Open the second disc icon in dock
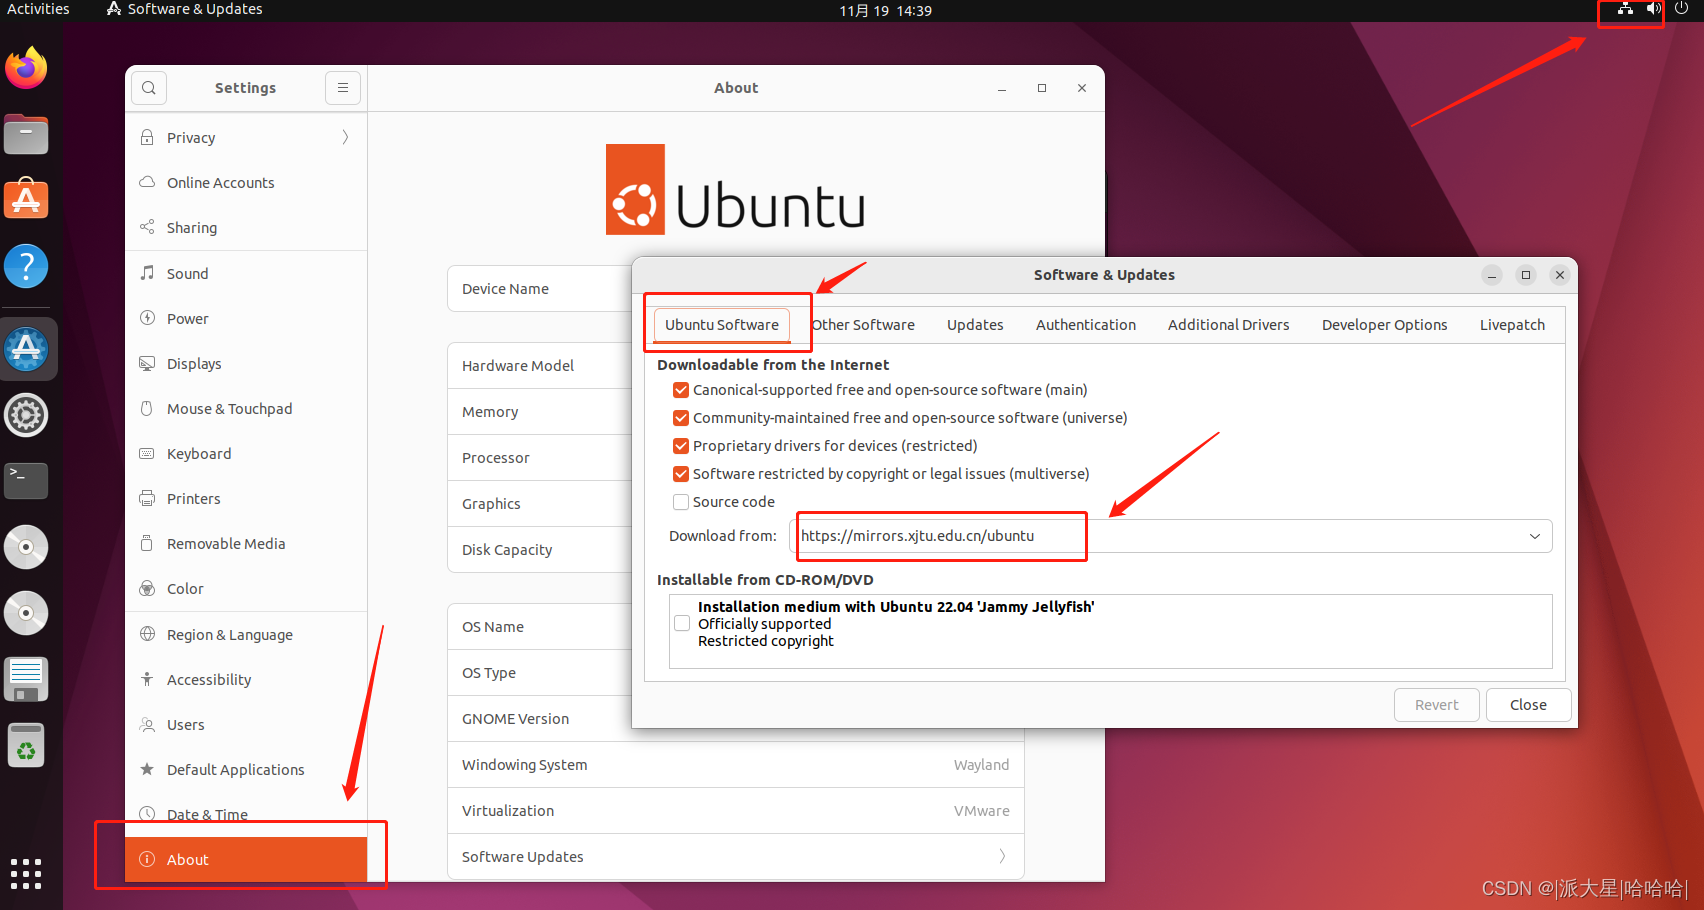This screenshot has width=1704, height=910. tap(27, 613)
